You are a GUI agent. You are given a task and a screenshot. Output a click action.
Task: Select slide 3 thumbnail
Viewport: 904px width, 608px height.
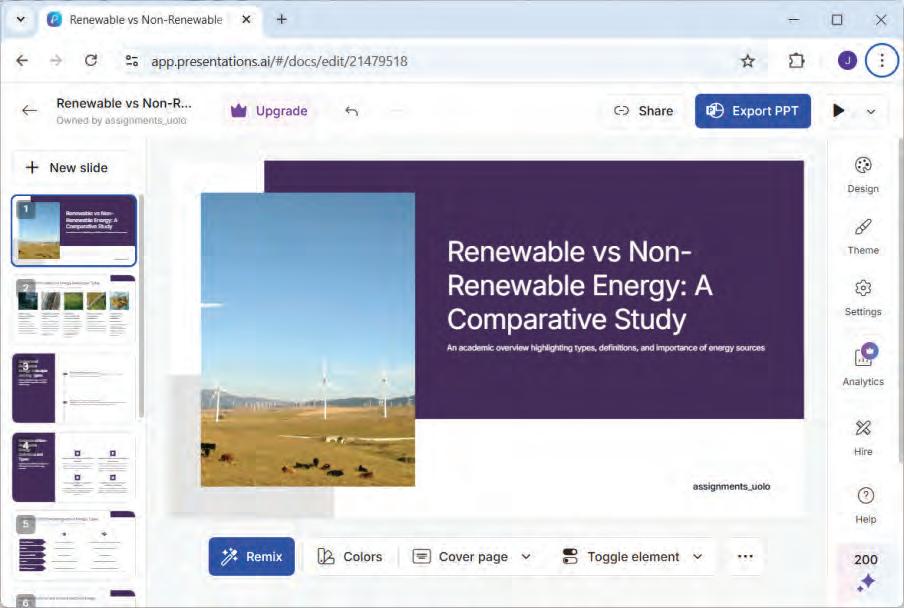tap(74, 388)
